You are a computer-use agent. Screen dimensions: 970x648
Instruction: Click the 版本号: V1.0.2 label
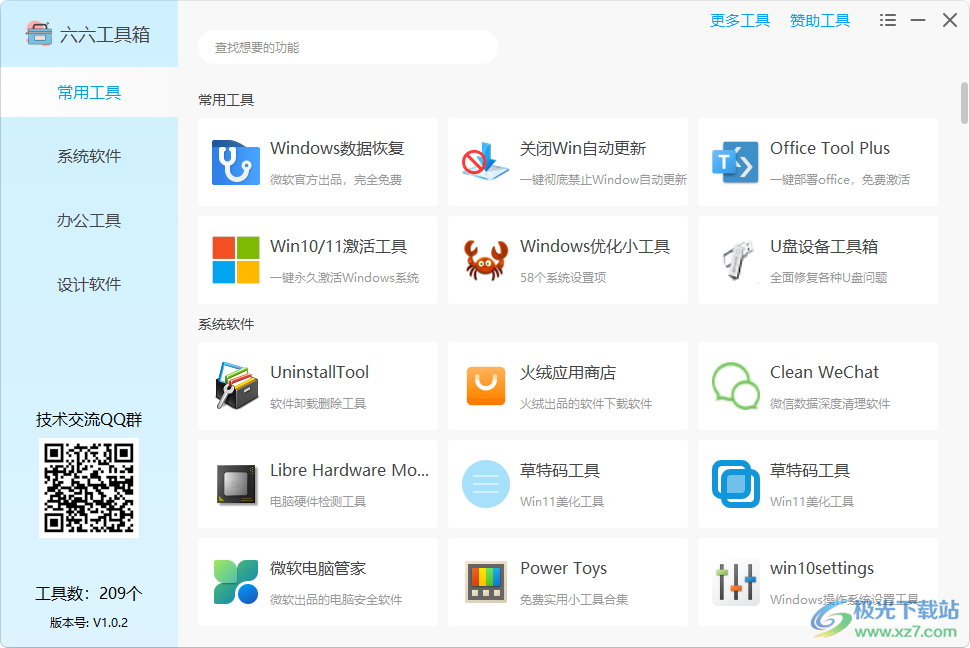click(89, 623)
